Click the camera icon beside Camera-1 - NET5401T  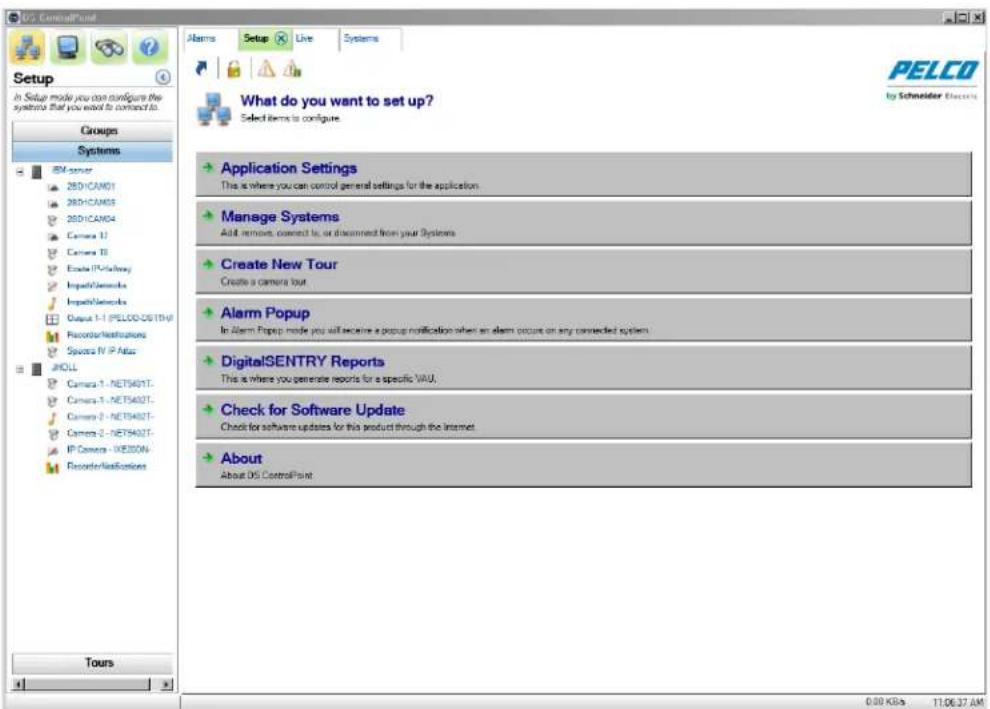[x=53, y=384]
